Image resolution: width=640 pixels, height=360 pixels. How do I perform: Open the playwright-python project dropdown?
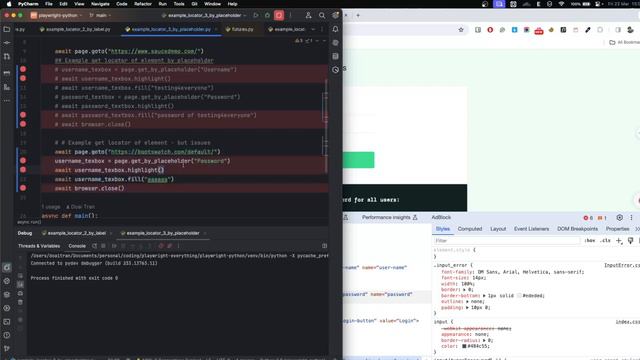click(56, 16)
